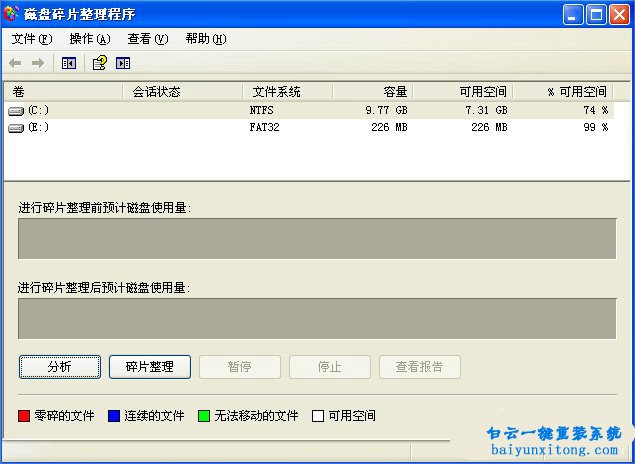This screenshot has height=464, width=635.
Task: Click the green unmovable files legend swatch
Action: (x=203, y=416)
